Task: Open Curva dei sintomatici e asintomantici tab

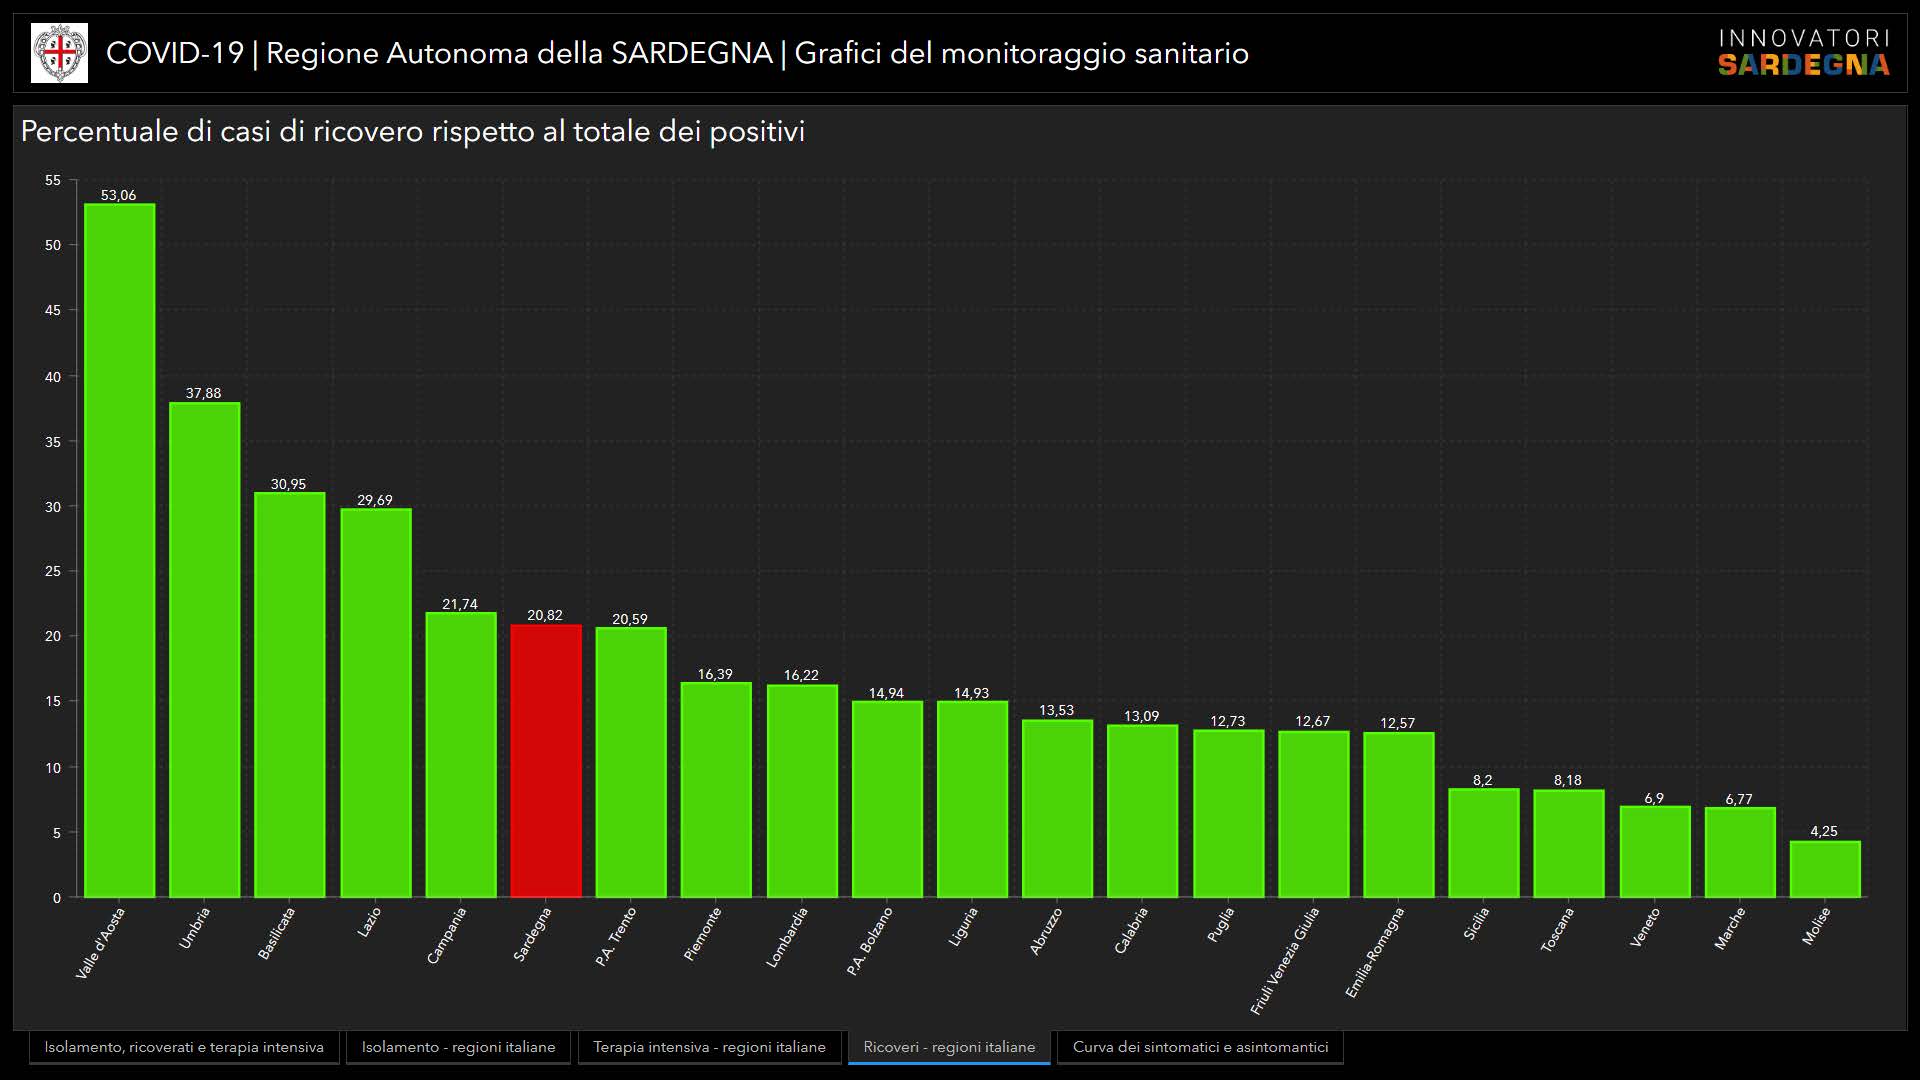Action: (1200, 1047)
